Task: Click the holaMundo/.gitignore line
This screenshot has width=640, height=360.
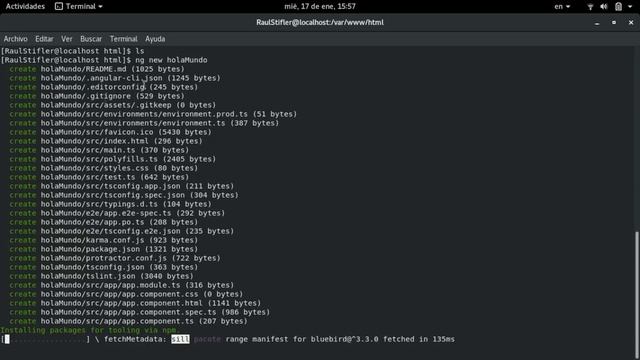Action: 97,96
